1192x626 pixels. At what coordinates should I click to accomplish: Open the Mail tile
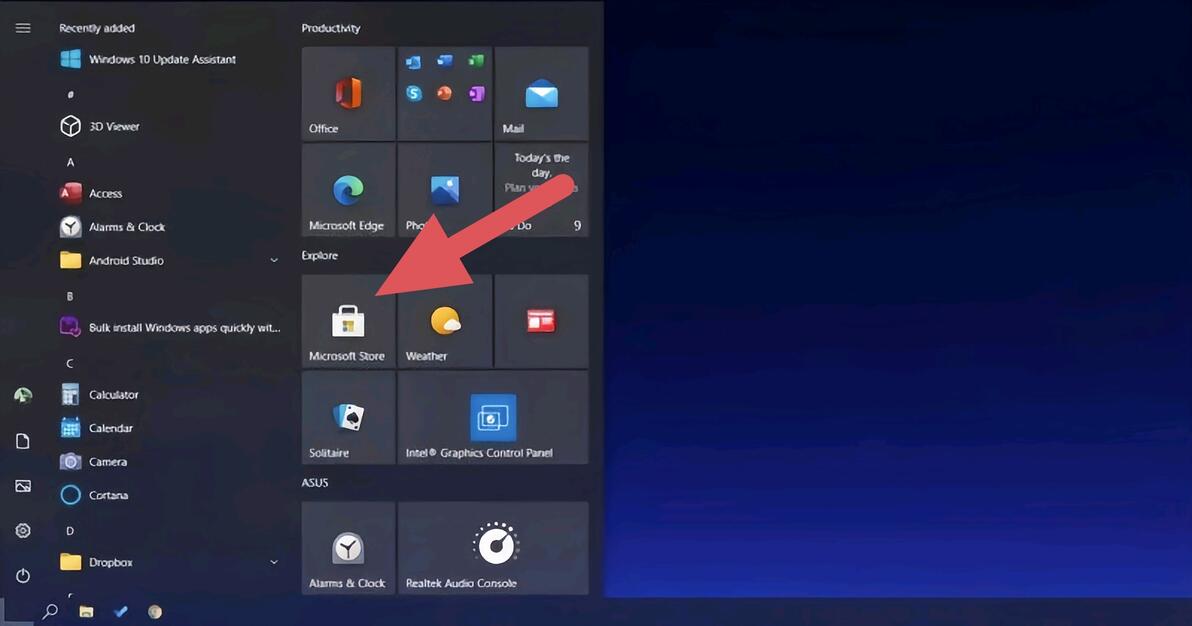[541, 94]
